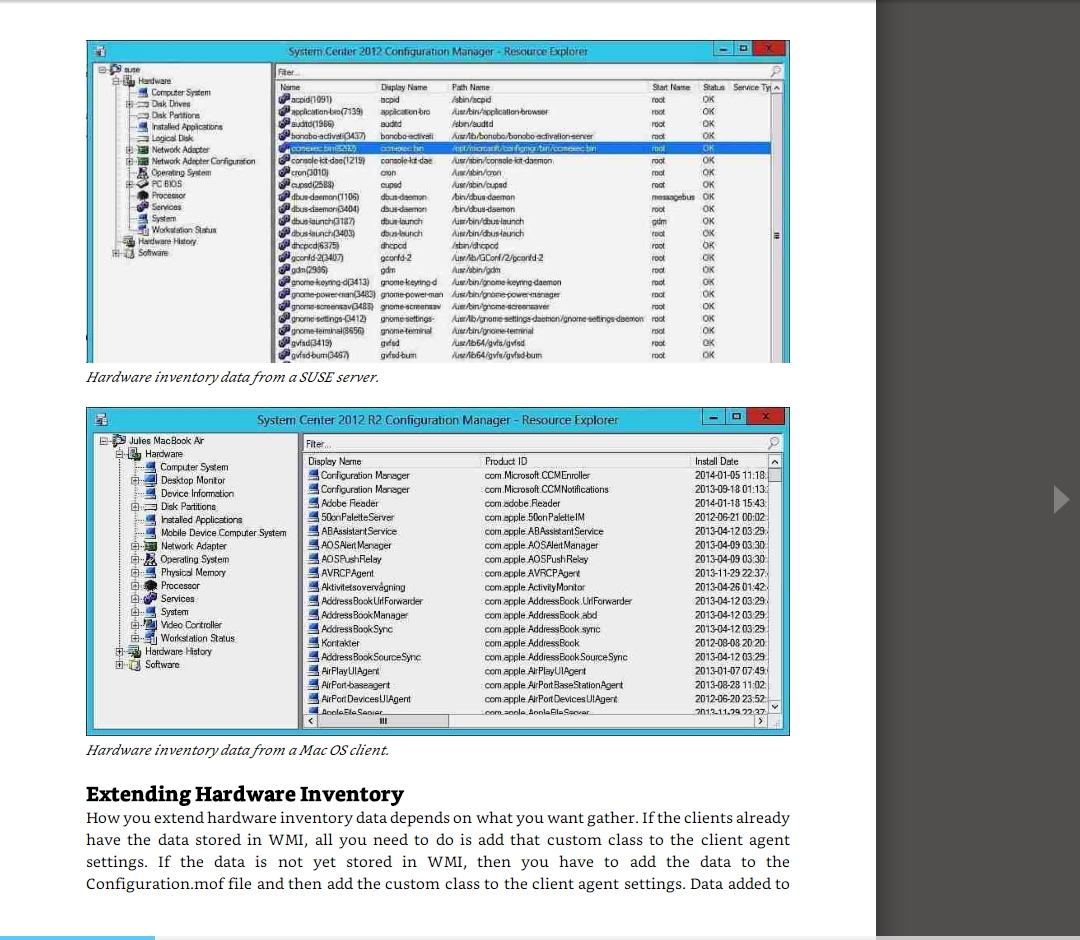Click the search magnifier in SUSE filter bar
Viewport: 1080px width, 940px height.
click(x=776, y=72)
